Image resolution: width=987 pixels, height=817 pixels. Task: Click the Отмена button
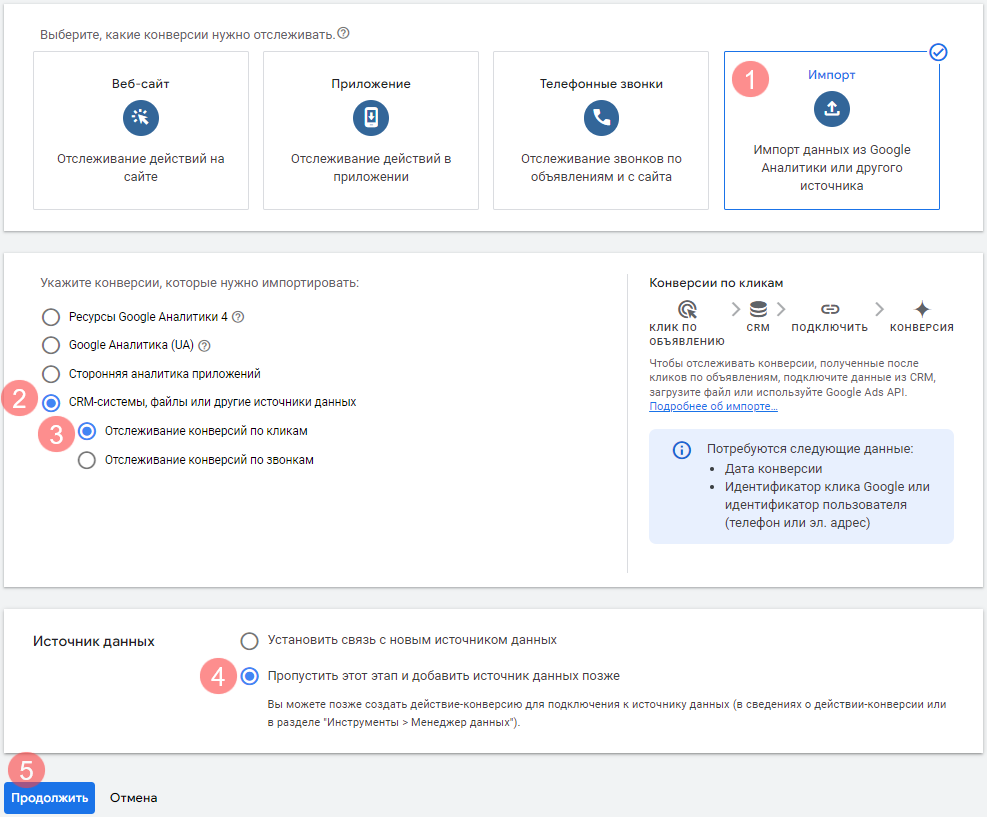coord(133,798)
